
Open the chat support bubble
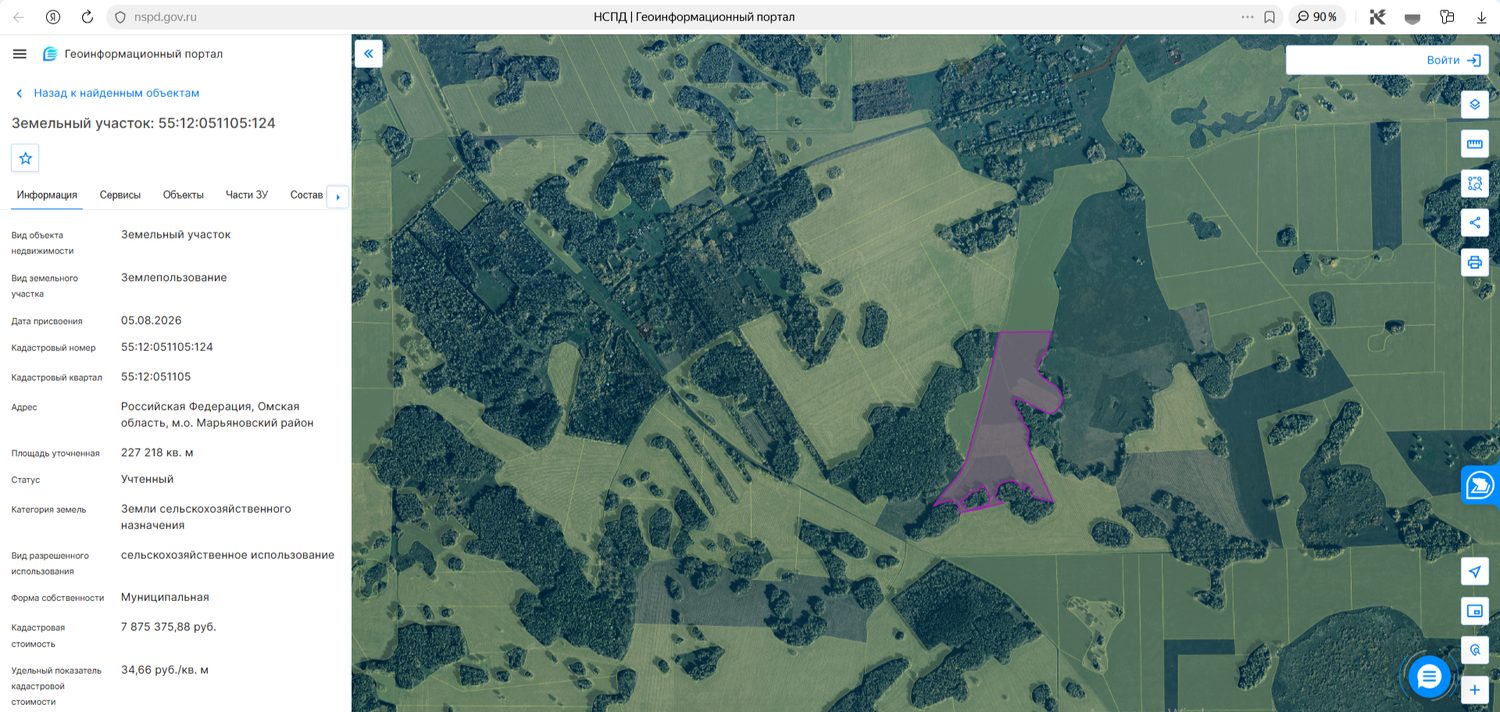pyautogui.click(x=1429, y=677)
